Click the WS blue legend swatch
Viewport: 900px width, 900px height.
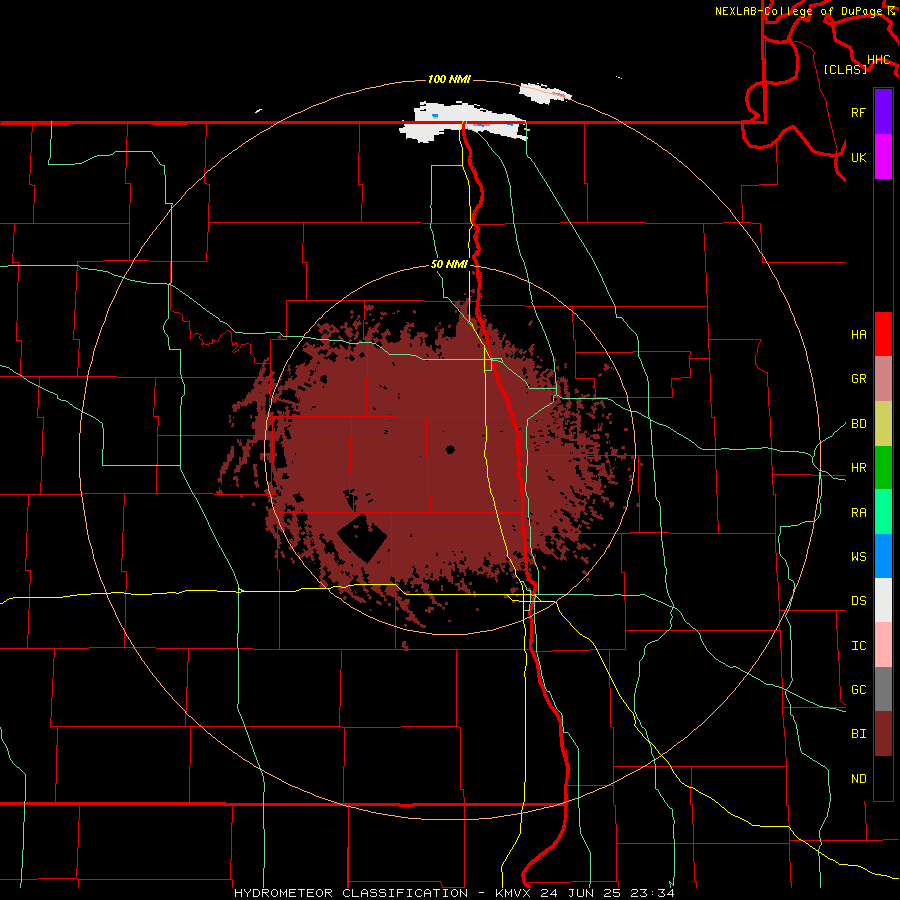(883, 556)
